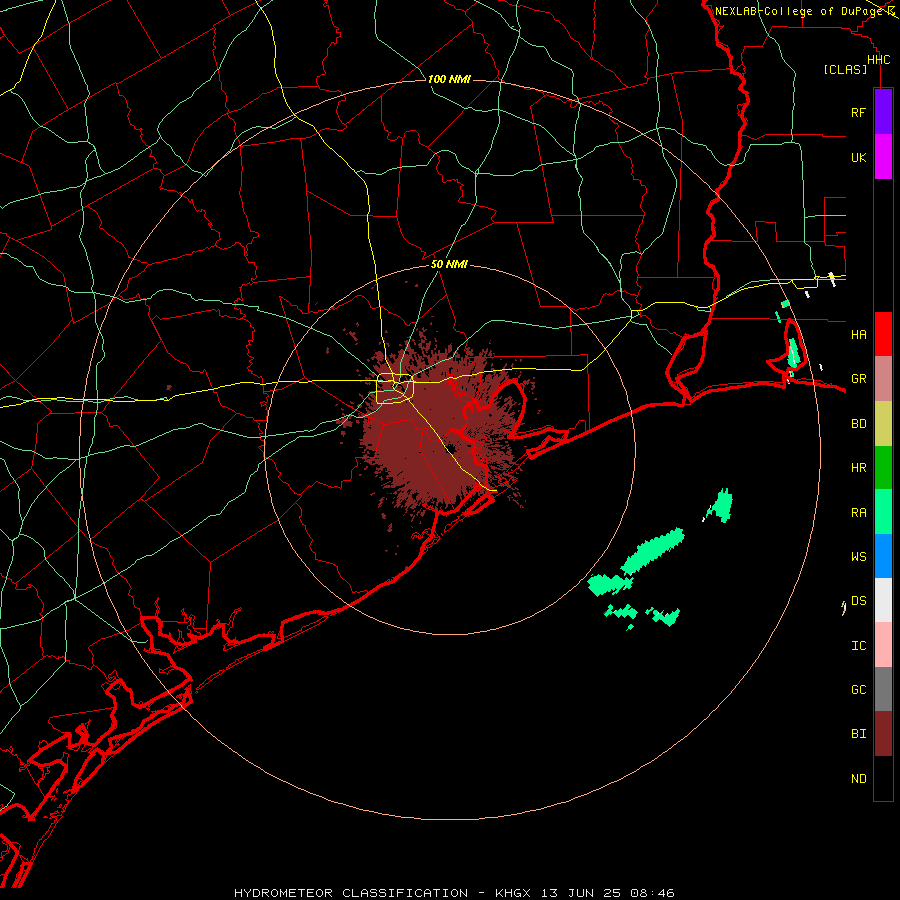The image size is (900, 900).
Task: Click the IC pink legend swatch
Action: [x=883, y=645]
